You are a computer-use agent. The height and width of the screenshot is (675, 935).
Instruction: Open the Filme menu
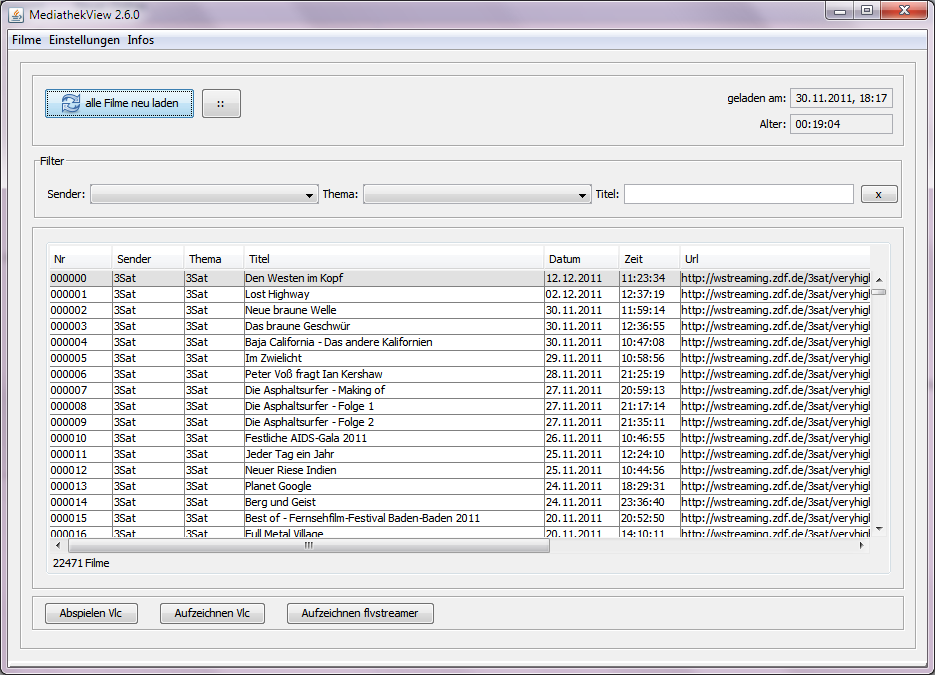pyautogui.click(x=26, y=40)
